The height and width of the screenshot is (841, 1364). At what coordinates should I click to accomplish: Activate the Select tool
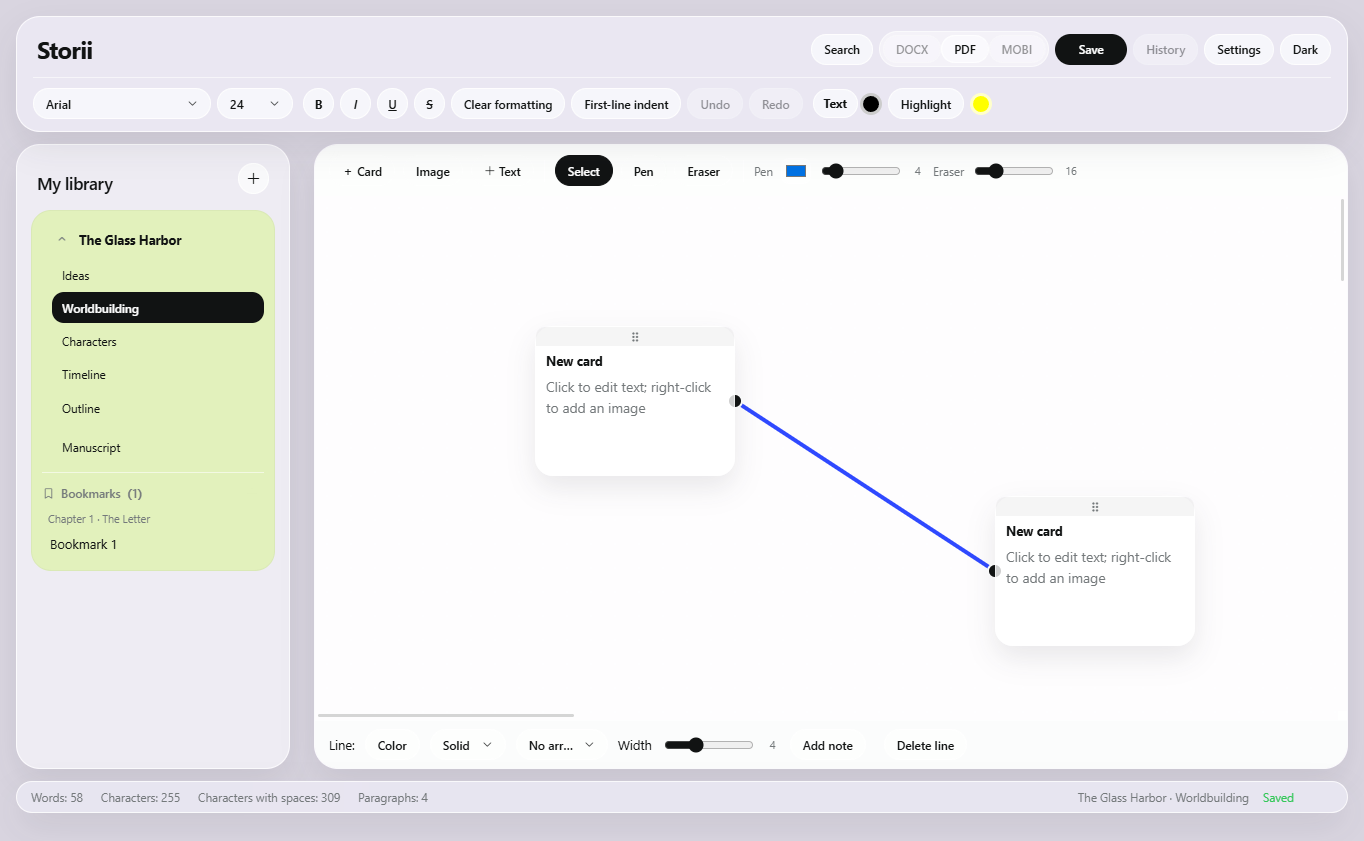pyautogui.click(x=584, y=171)
